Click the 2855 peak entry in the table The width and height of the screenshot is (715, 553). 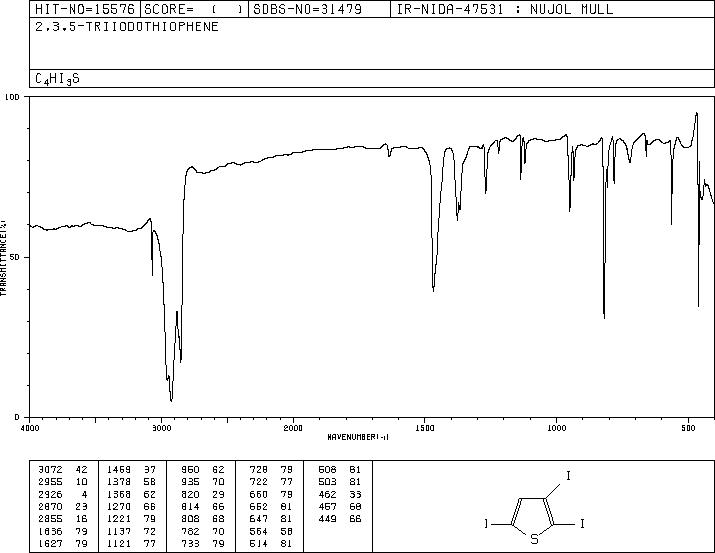(x=50, y=519)
